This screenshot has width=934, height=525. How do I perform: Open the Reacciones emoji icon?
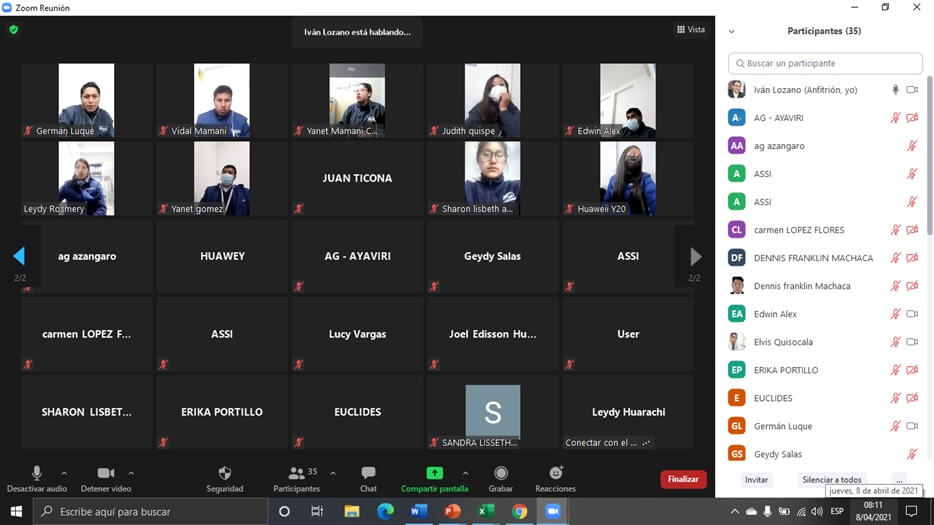click(x=555, y=473)
